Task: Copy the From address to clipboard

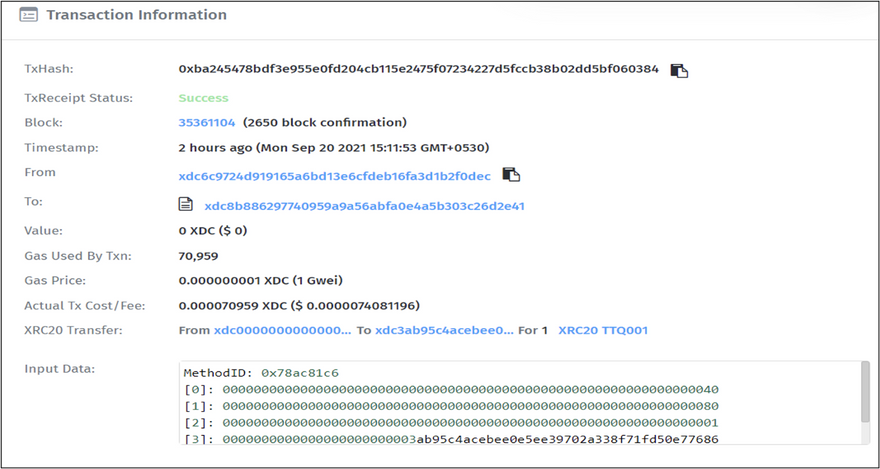Action: point(511,175)
